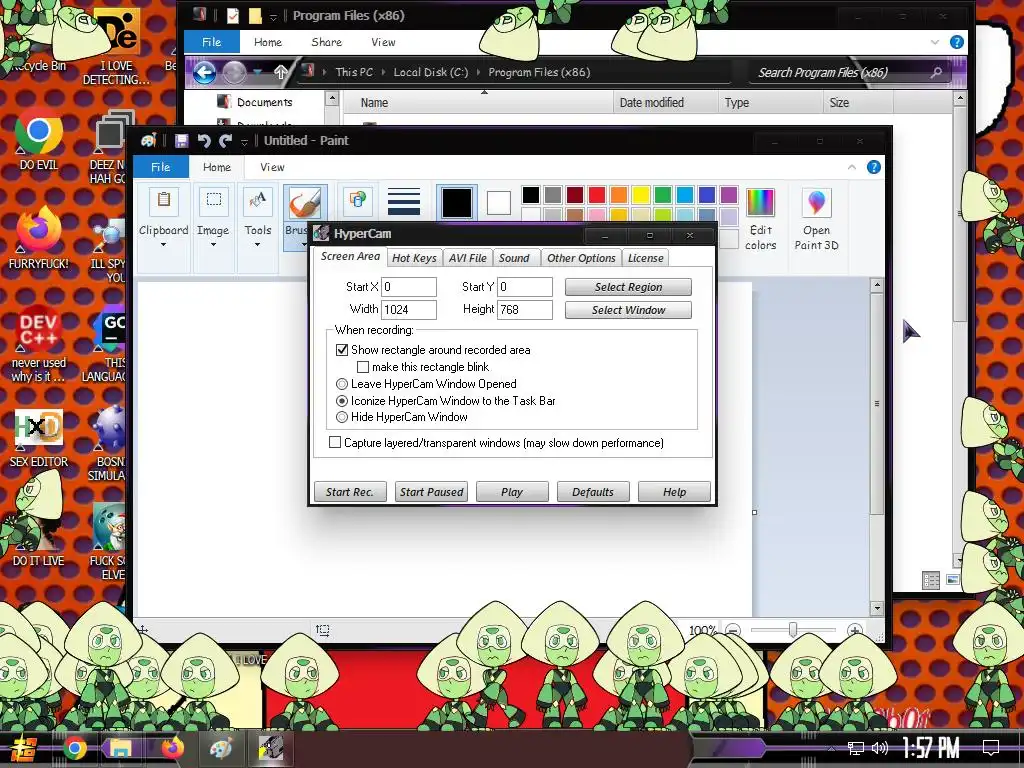Viewport: 1024px width, 768px height.
Task: Click the Start Rec. button
Action: [350, 492]
